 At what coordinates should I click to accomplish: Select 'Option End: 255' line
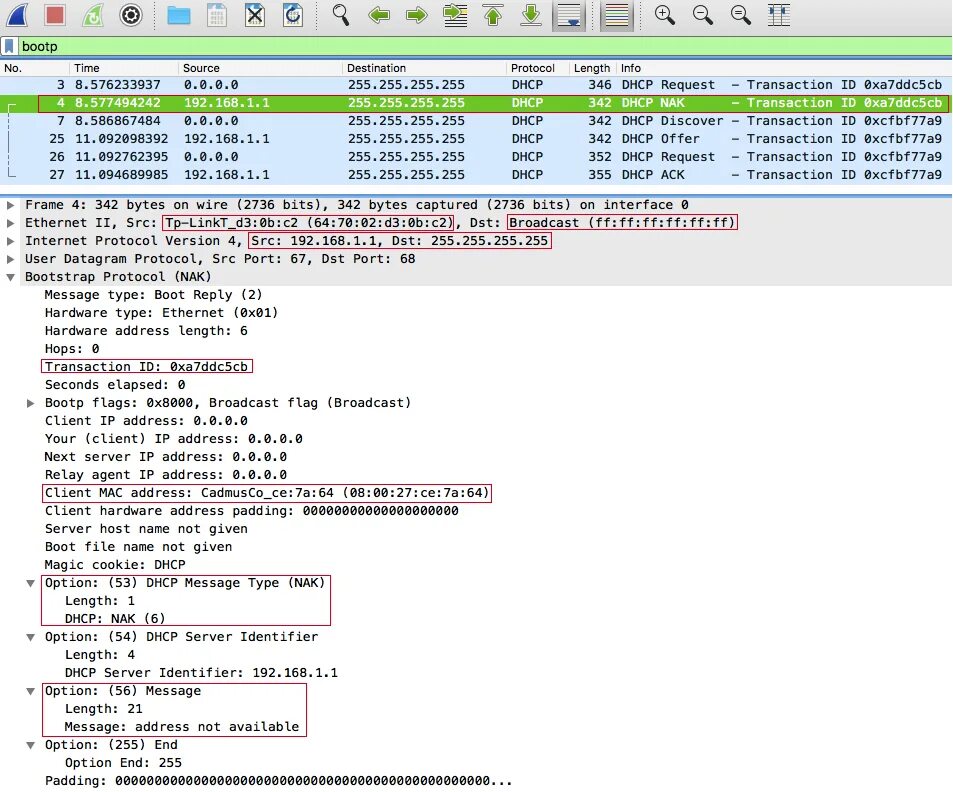123,763
